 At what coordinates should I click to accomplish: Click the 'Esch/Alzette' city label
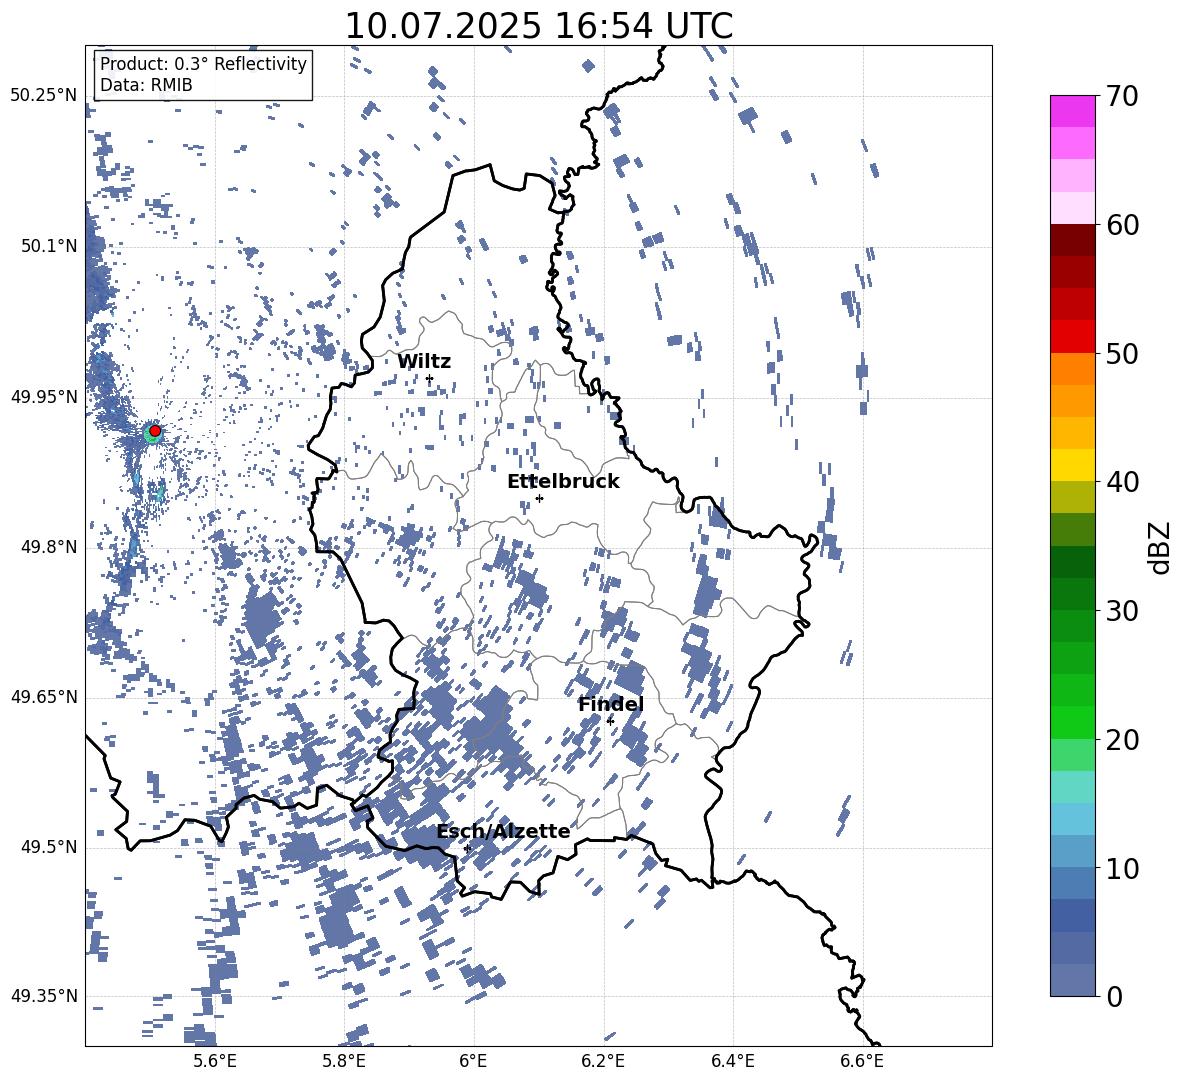[503, 831]
